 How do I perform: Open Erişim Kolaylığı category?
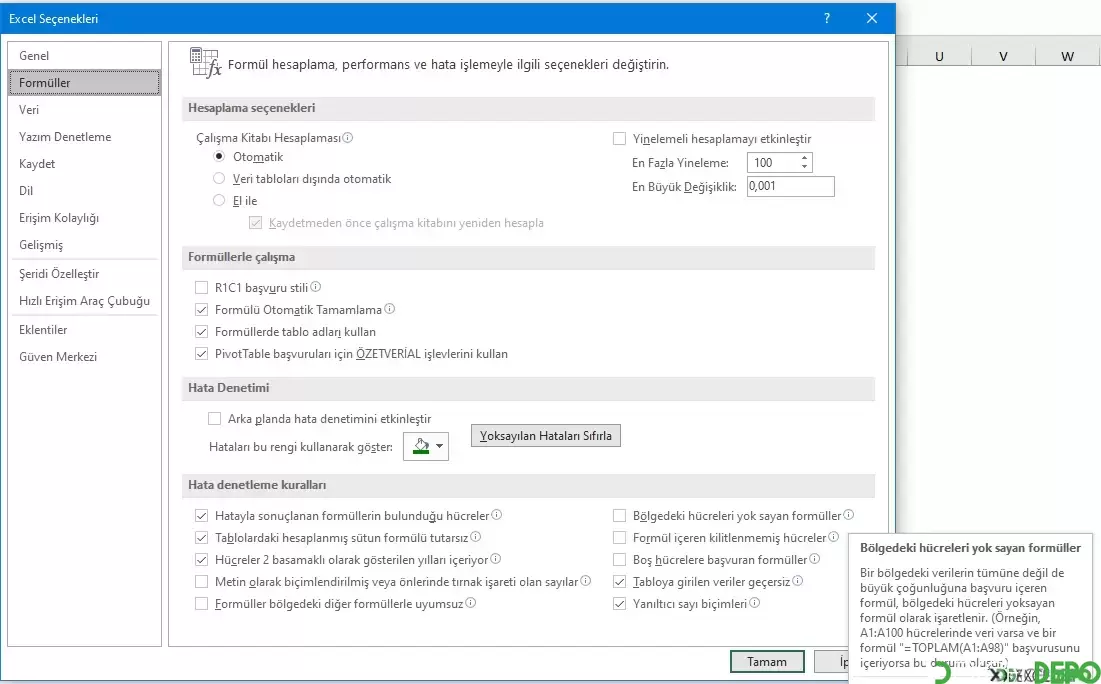tap(84, 218)
